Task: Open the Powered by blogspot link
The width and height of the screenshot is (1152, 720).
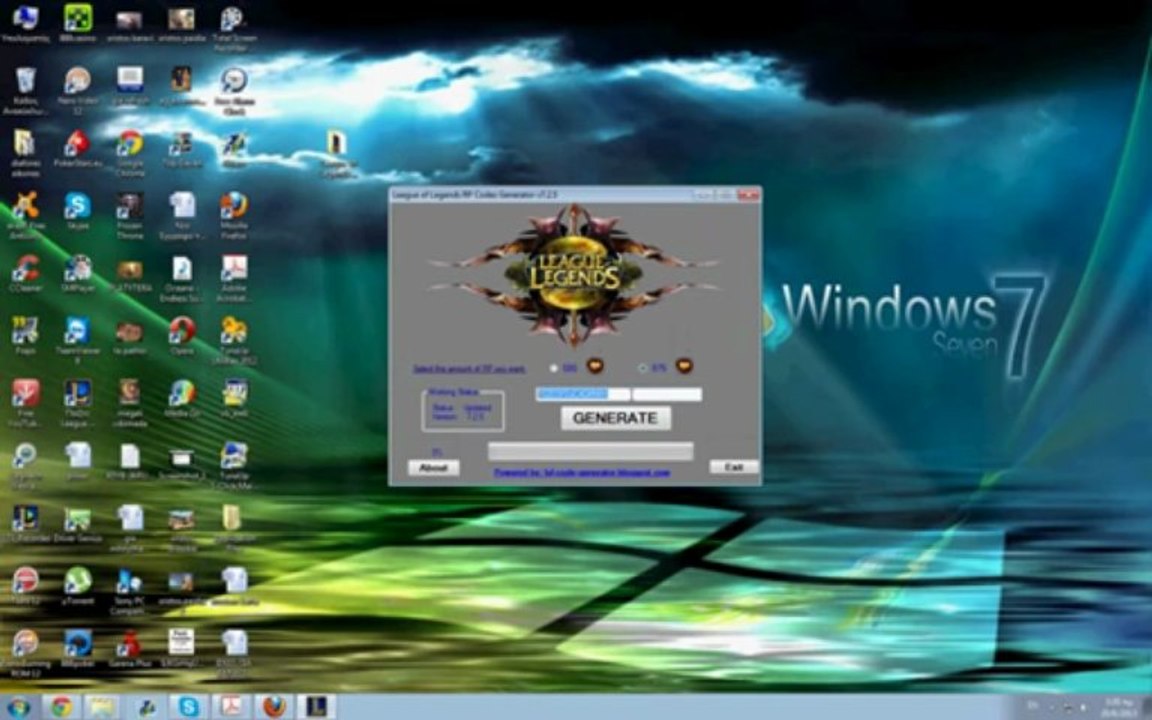Action: 582,473
